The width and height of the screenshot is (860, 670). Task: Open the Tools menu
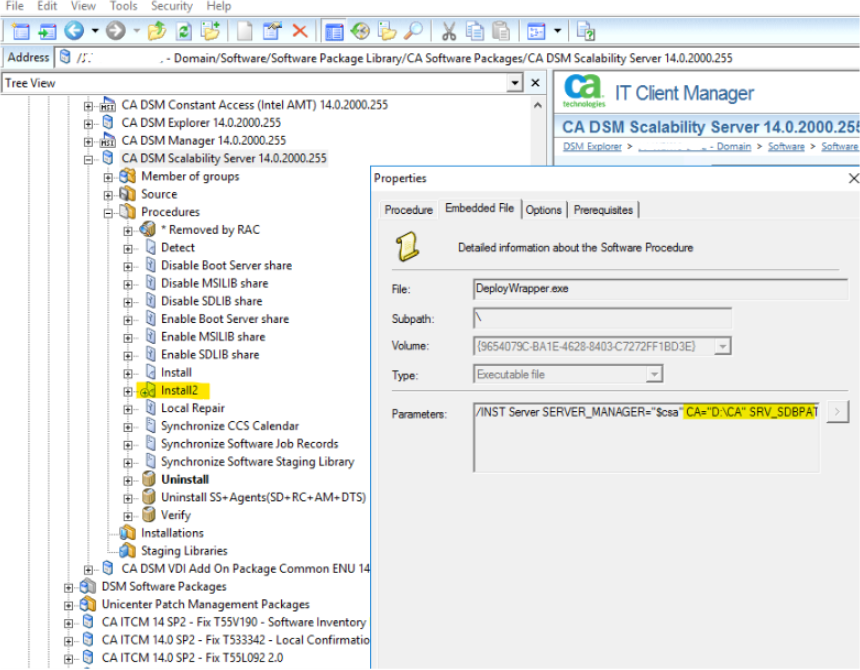click(x=123, y=6)
